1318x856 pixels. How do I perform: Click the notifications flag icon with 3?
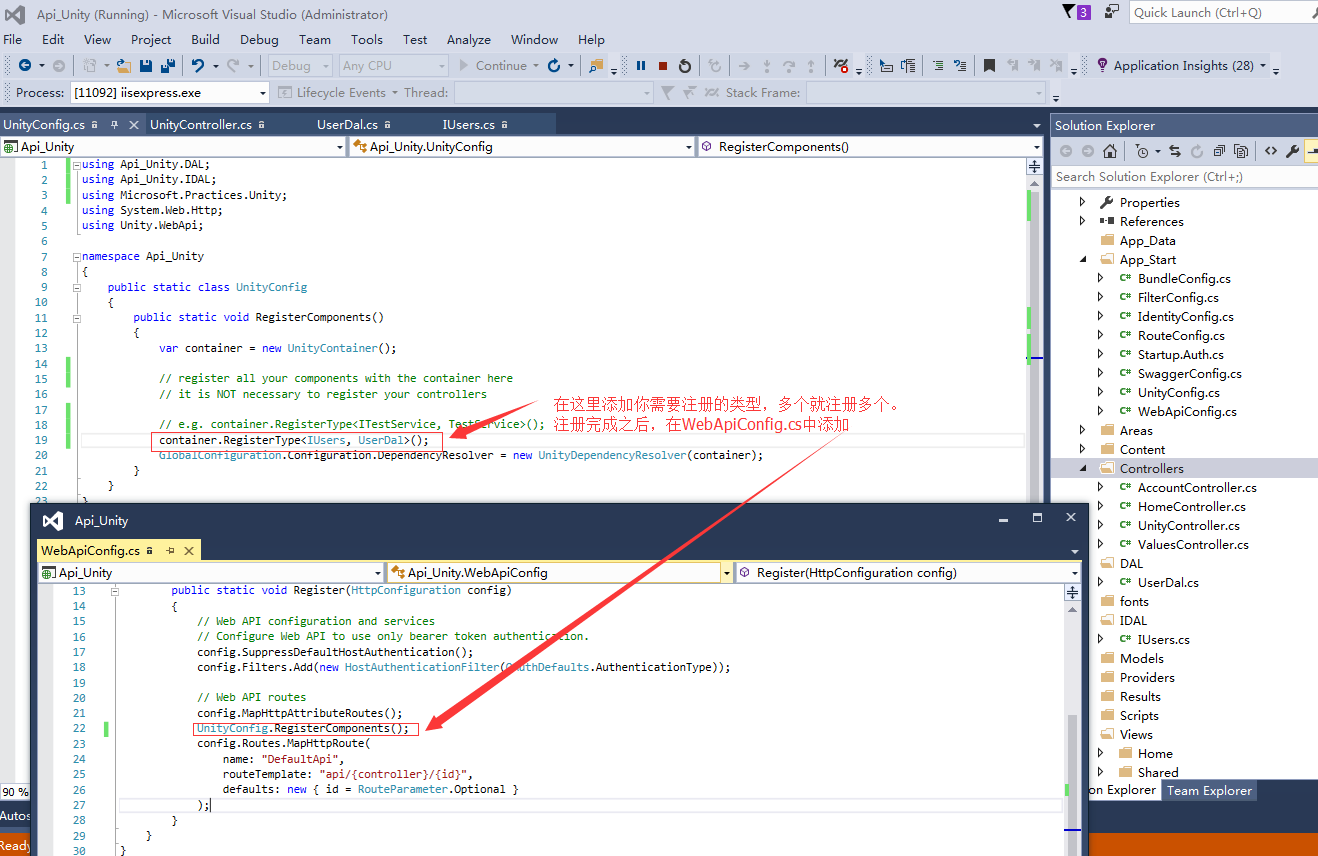point(1076,12)
